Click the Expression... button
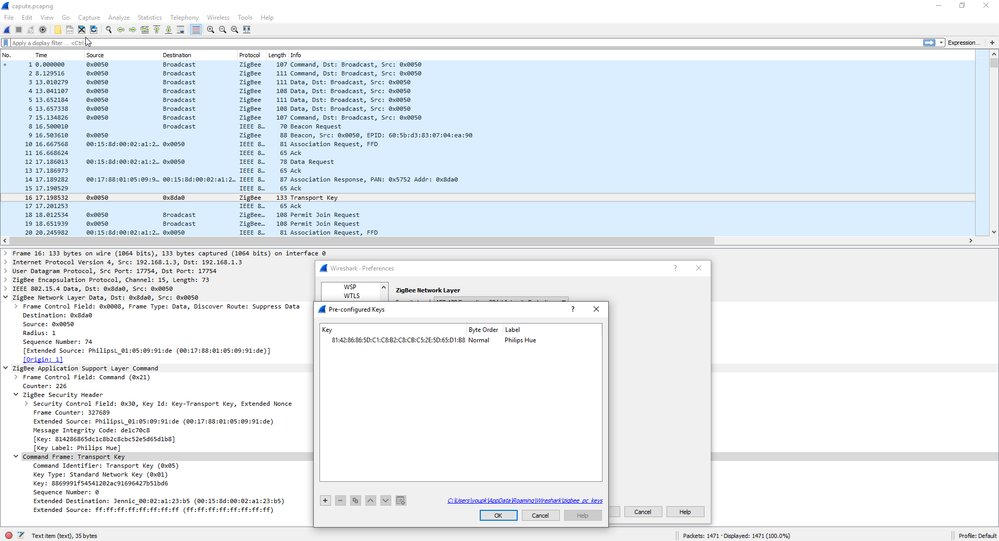This screenshot has height=541, width=999. 963,43
